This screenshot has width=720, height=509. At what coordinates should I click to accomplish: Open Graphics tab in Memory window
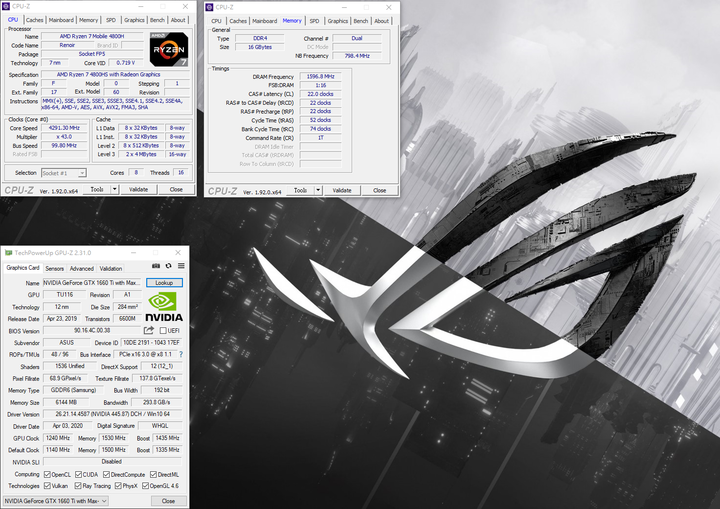click(338, 21)
